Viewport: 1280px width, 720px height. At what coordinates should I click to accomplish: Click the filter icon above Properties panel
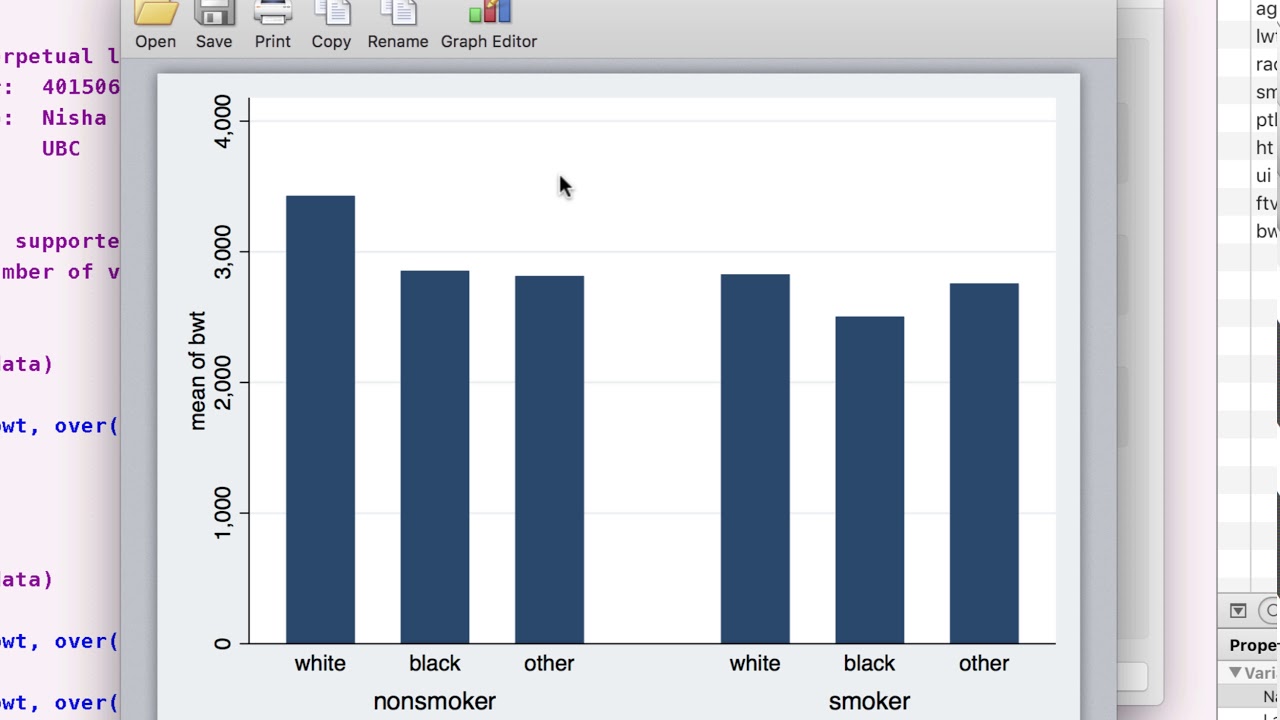click(x=1238, y=610)
